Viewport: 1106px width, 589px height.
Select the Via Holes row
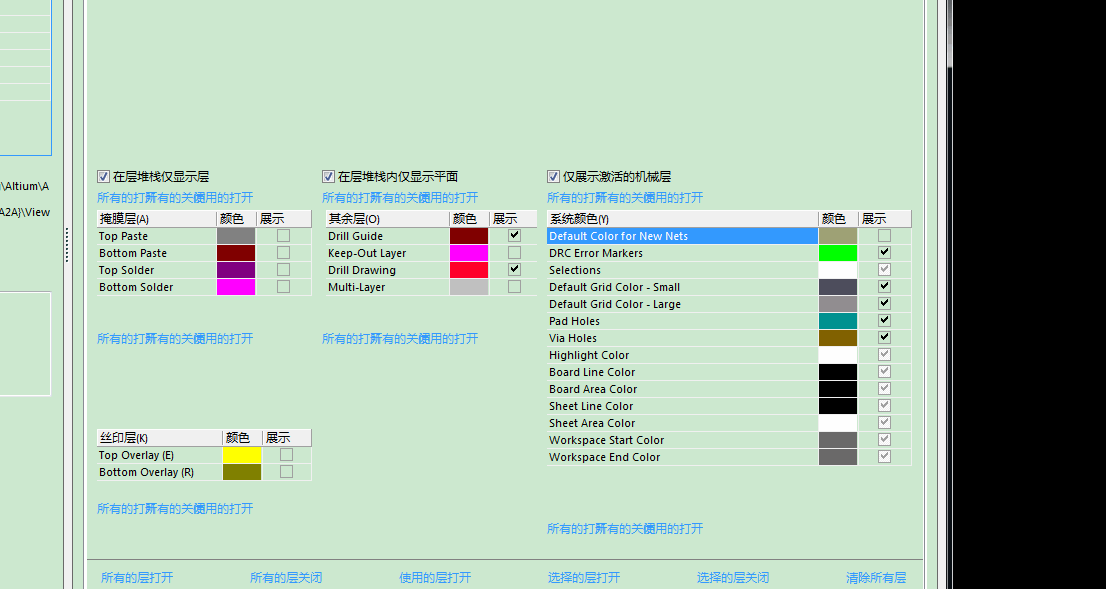click(681, 338)
